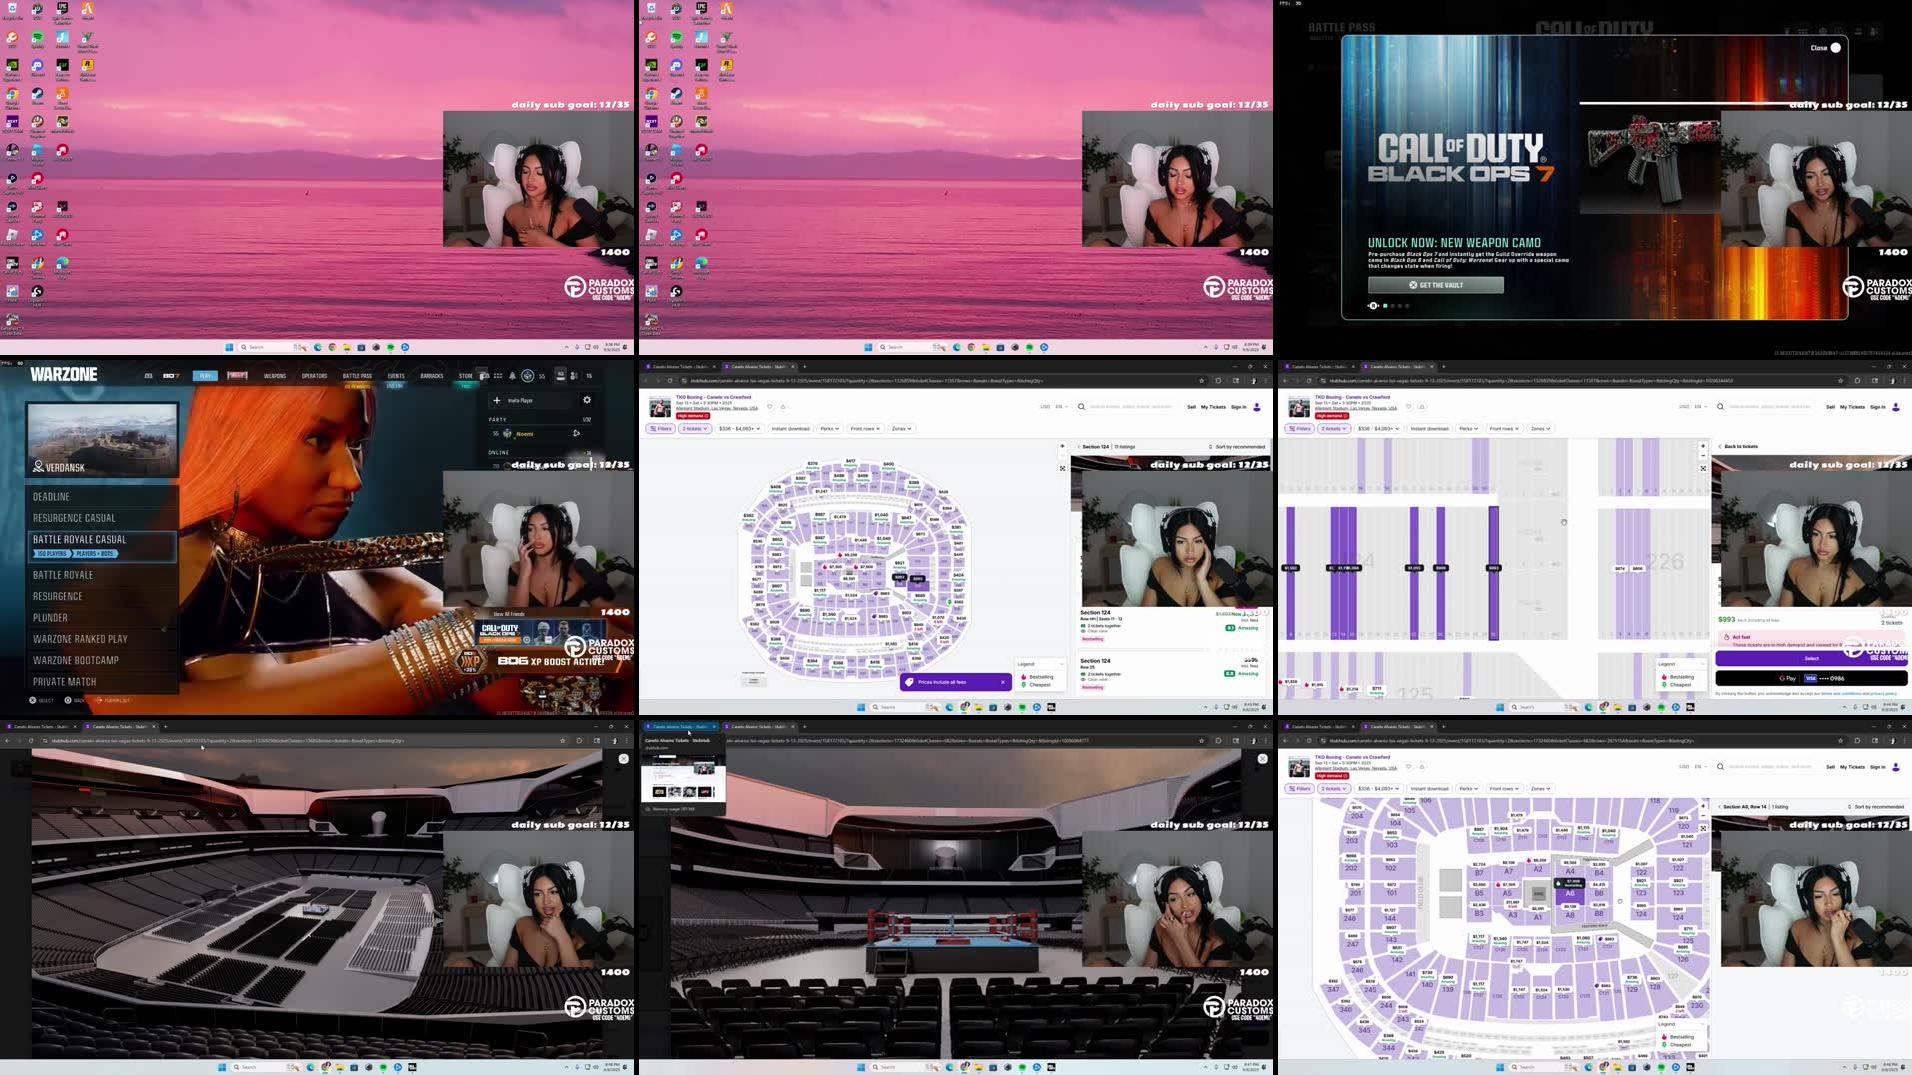Open Sort by recommended in Section A8 window
Screen dimensions: 1912x1075
tap(1877, 807)
